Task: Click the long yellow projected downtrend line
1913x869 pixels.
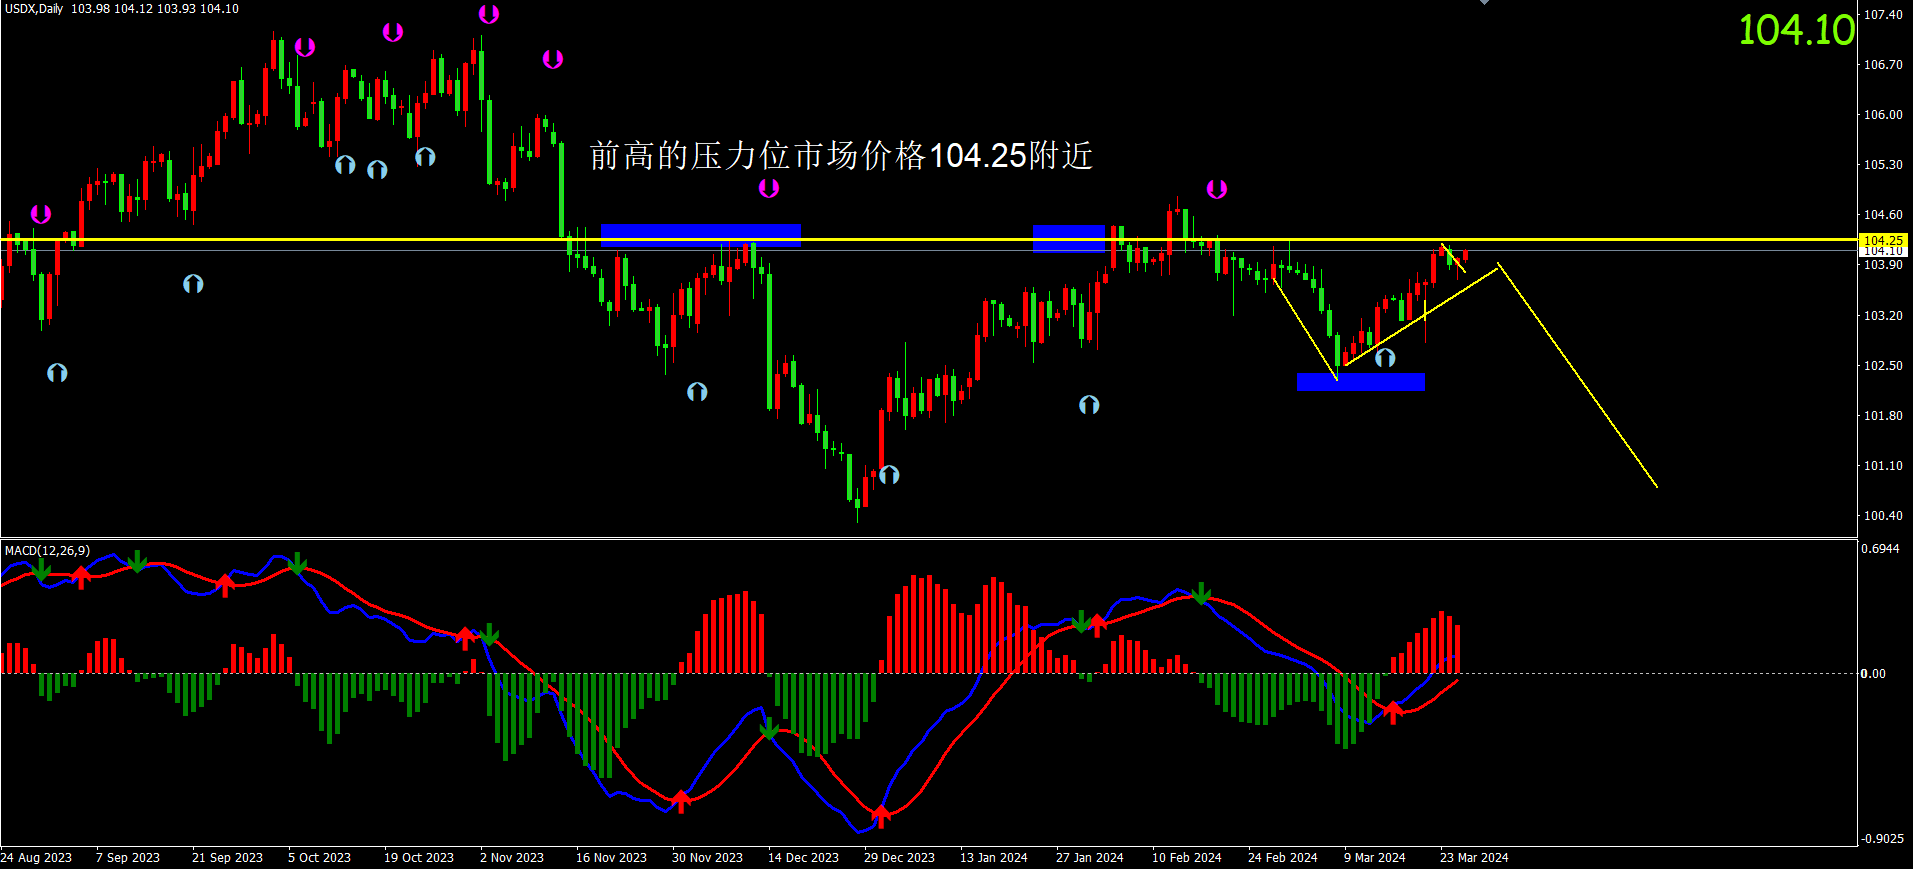Action: [x=1578, y=376]
